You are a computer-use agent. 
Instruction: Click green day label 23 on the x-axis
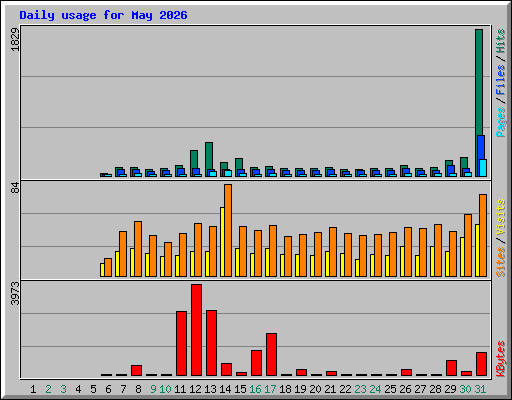(x=360, y=389)
